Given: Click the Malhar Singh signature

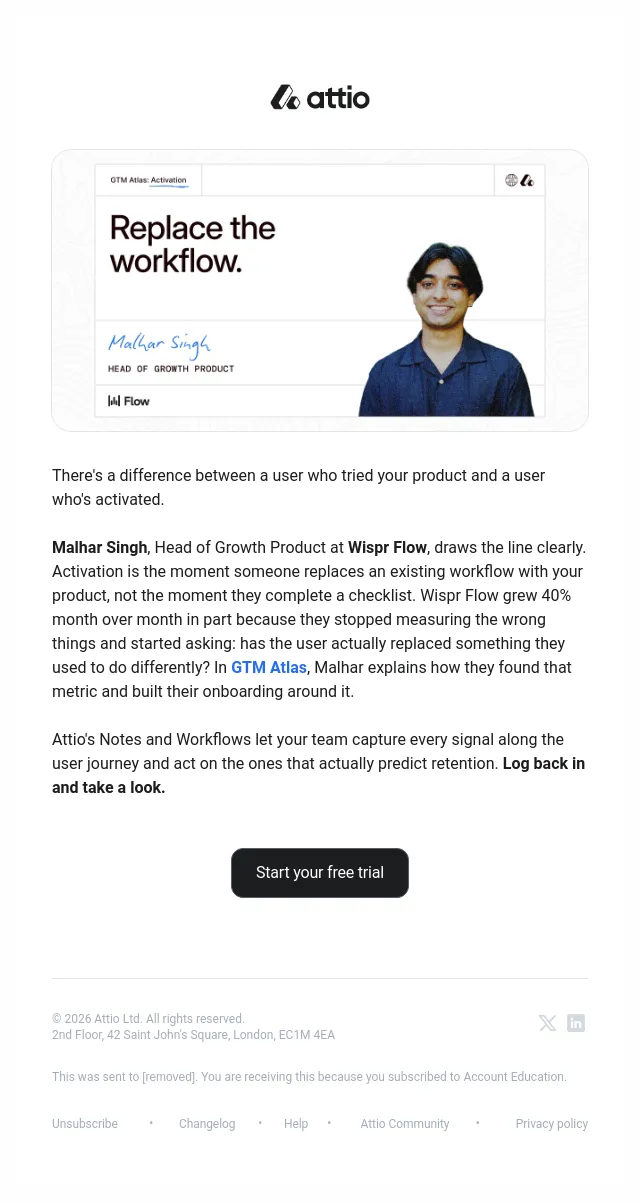Looking at the screenshot, I should tap(159, 344).
